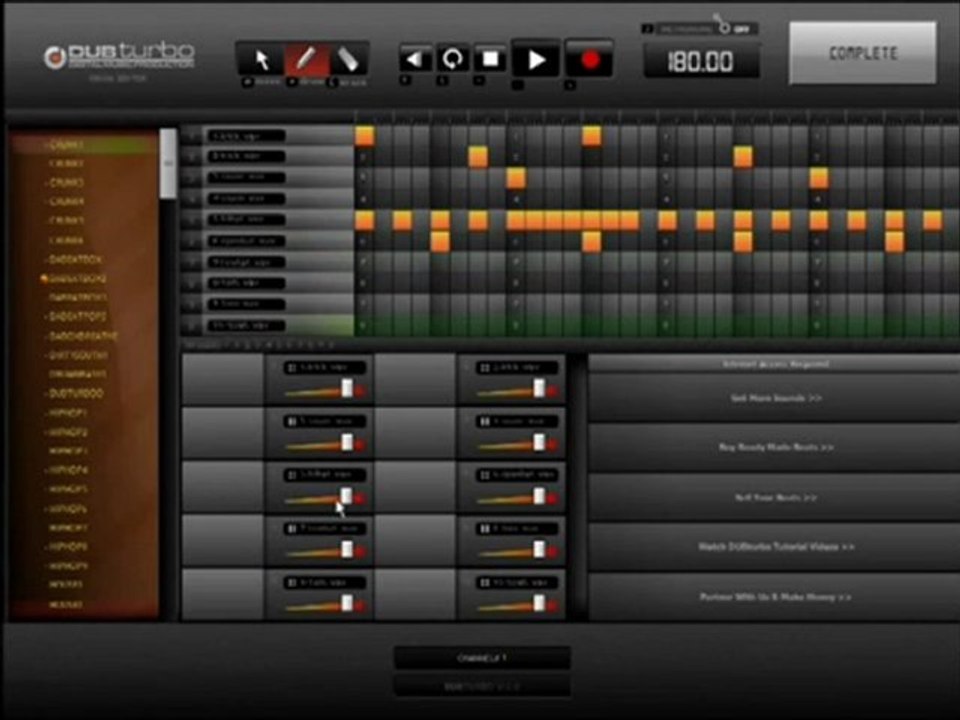Click the first orange note on track 3 snare
This screenshot has width=960, height=720.
point(516,178)
